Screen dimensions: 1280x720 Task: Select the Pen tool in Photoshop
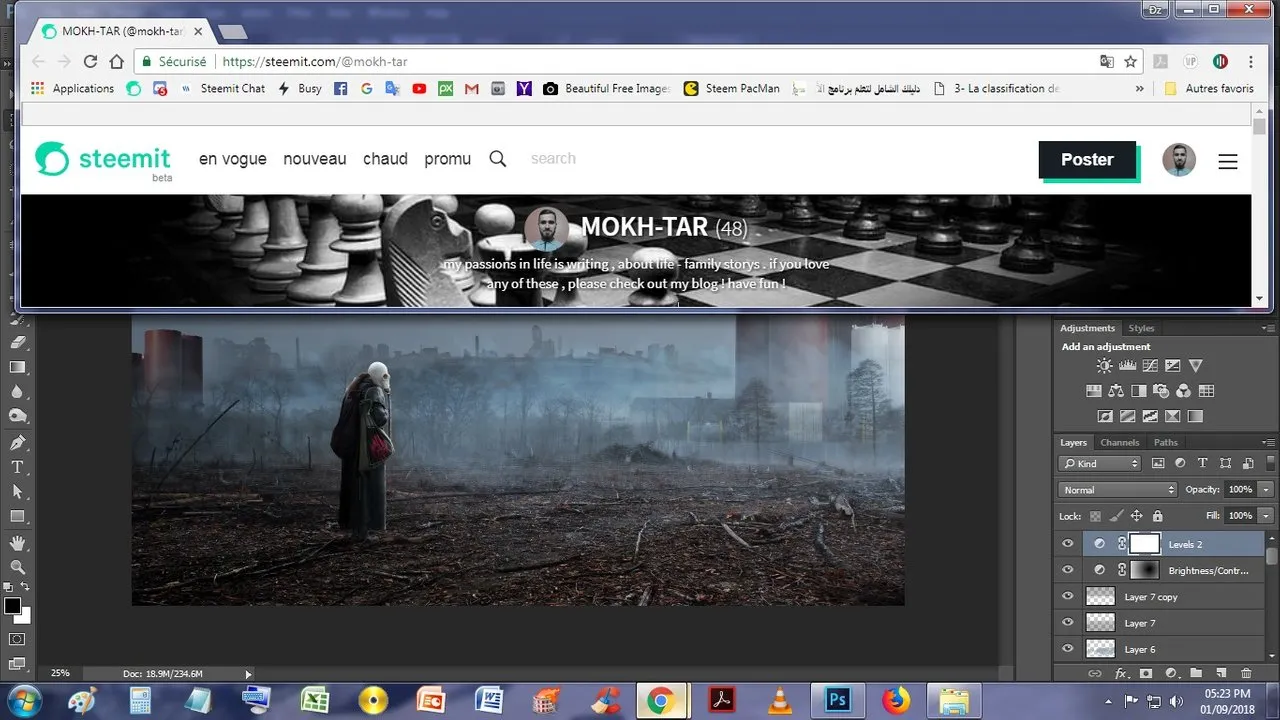(x=17, y=442)
